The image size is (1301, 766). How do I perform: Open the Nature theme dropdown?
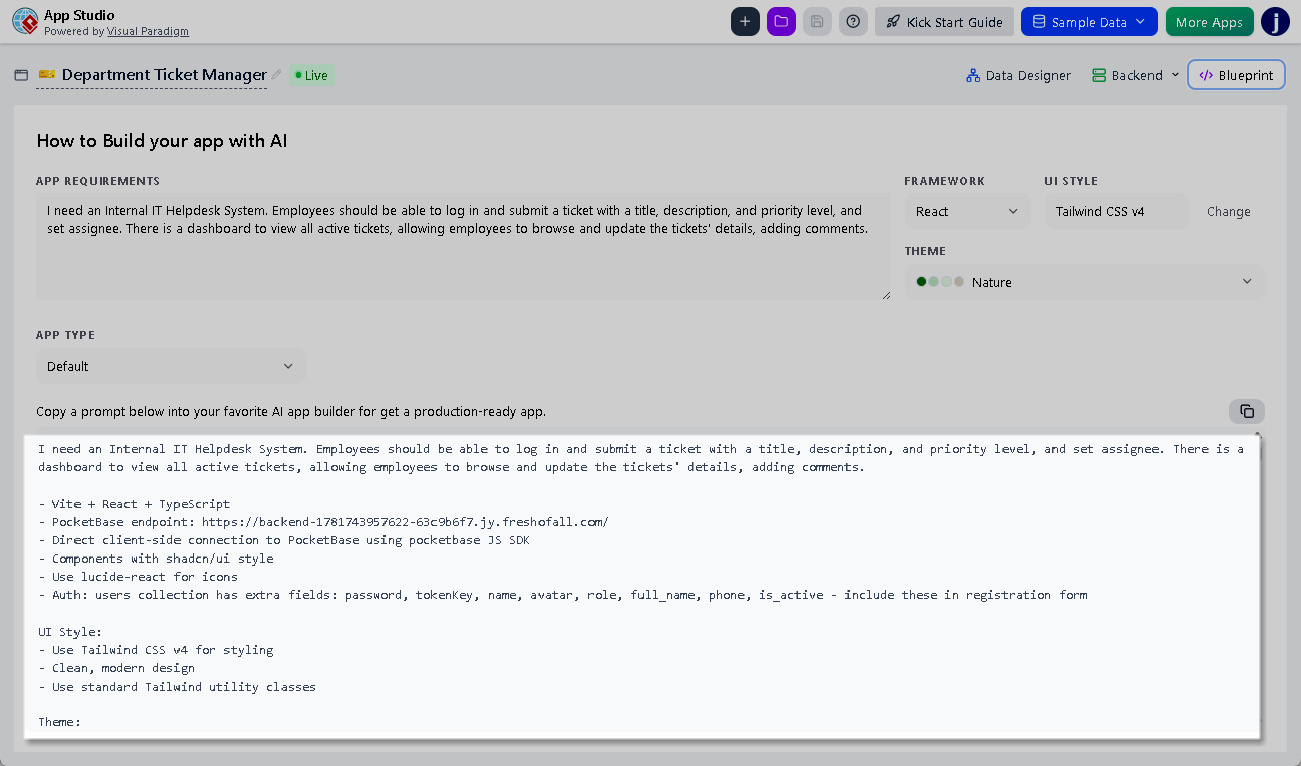[1084, 282]
